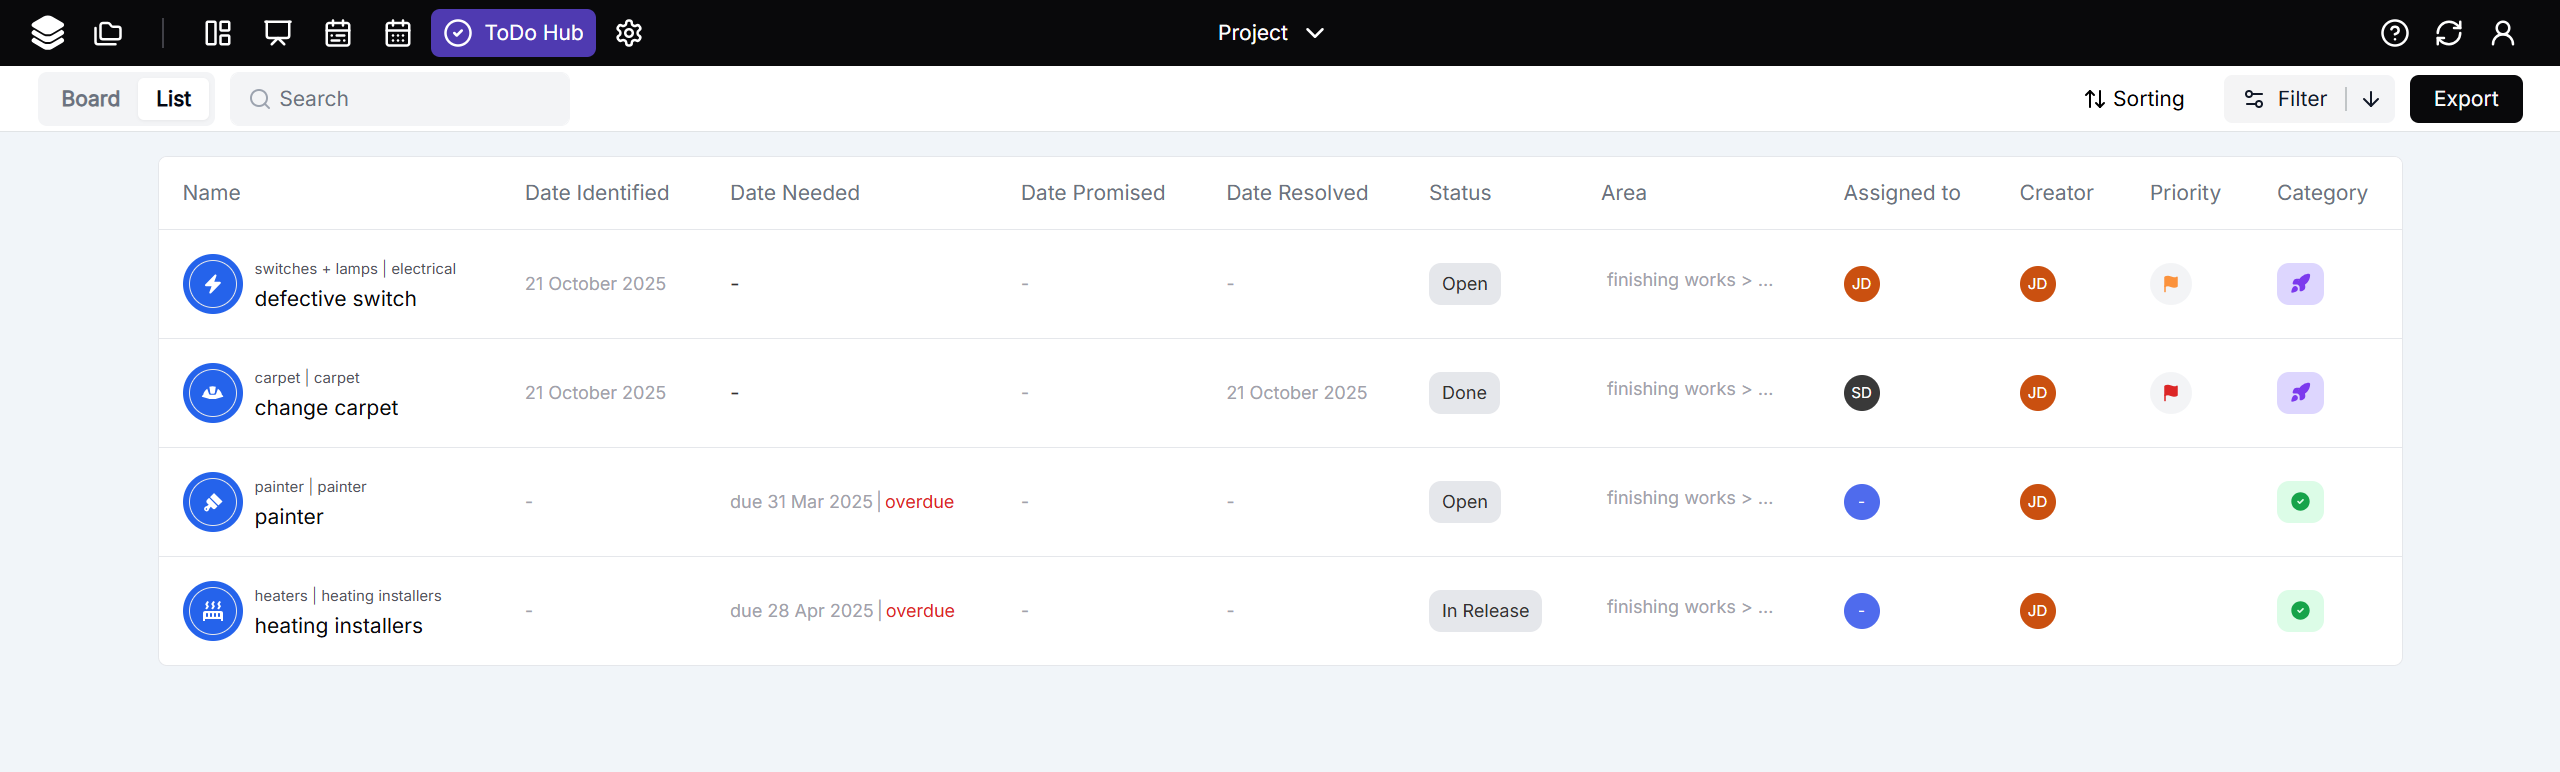Viewport: 2560px width, 772px height.
Task: Switch to List view
Action: tap(173, 99)
